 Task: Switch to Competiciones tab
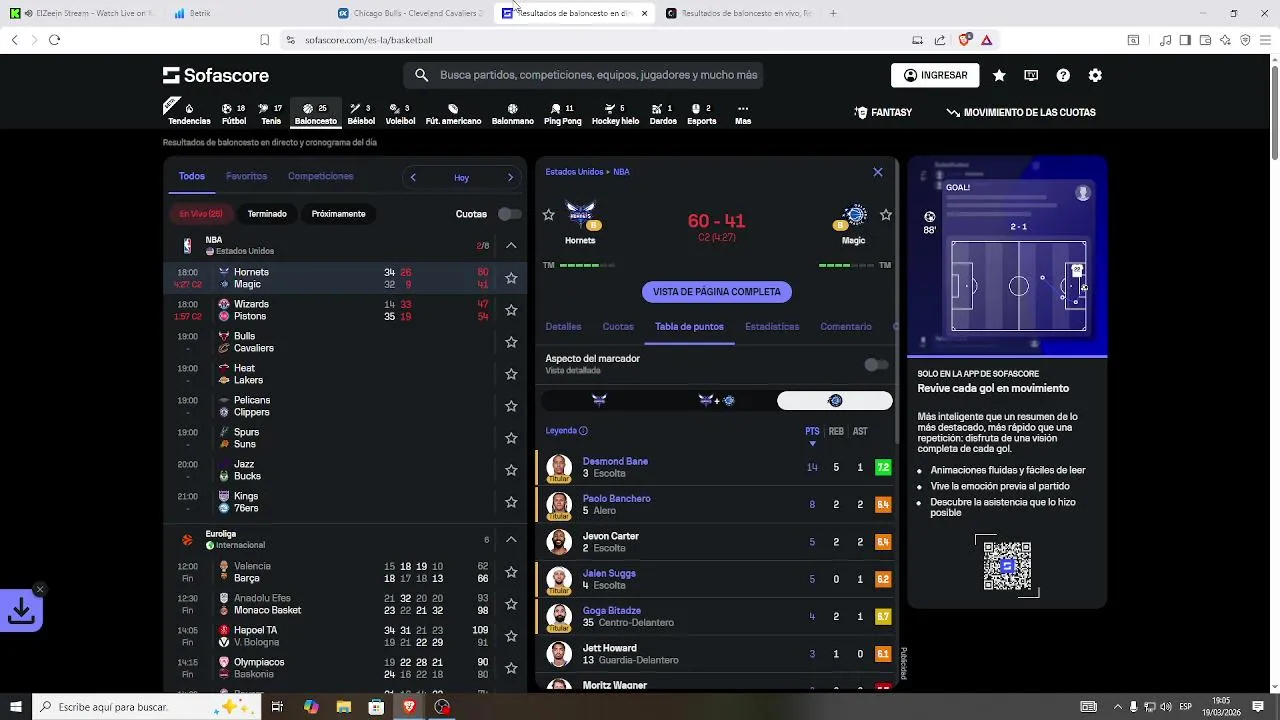[x=320, y=176]
